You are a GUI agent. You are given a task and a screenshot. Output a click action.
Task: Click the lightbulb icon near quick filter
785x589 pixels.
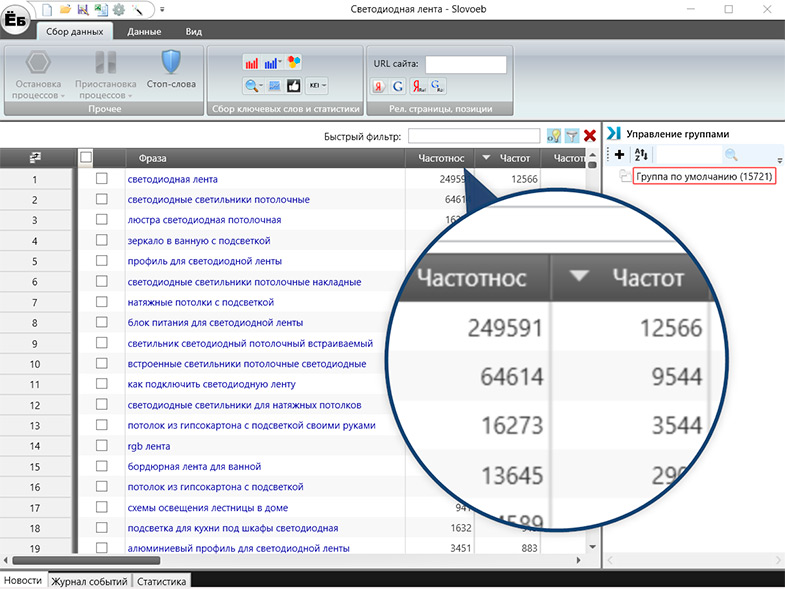coord(554,135)
